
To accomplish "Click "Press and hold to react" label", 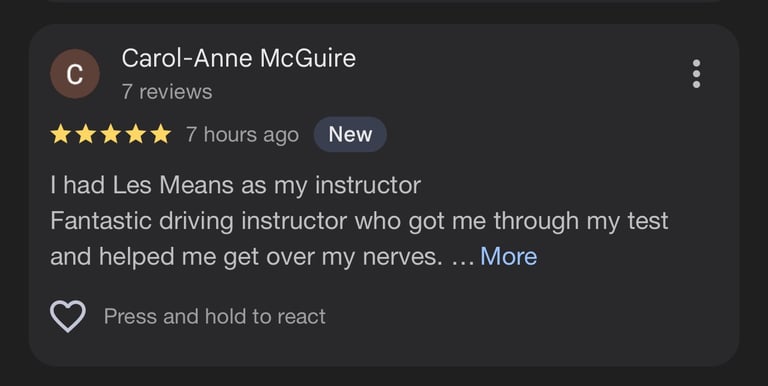I will 215,316.
